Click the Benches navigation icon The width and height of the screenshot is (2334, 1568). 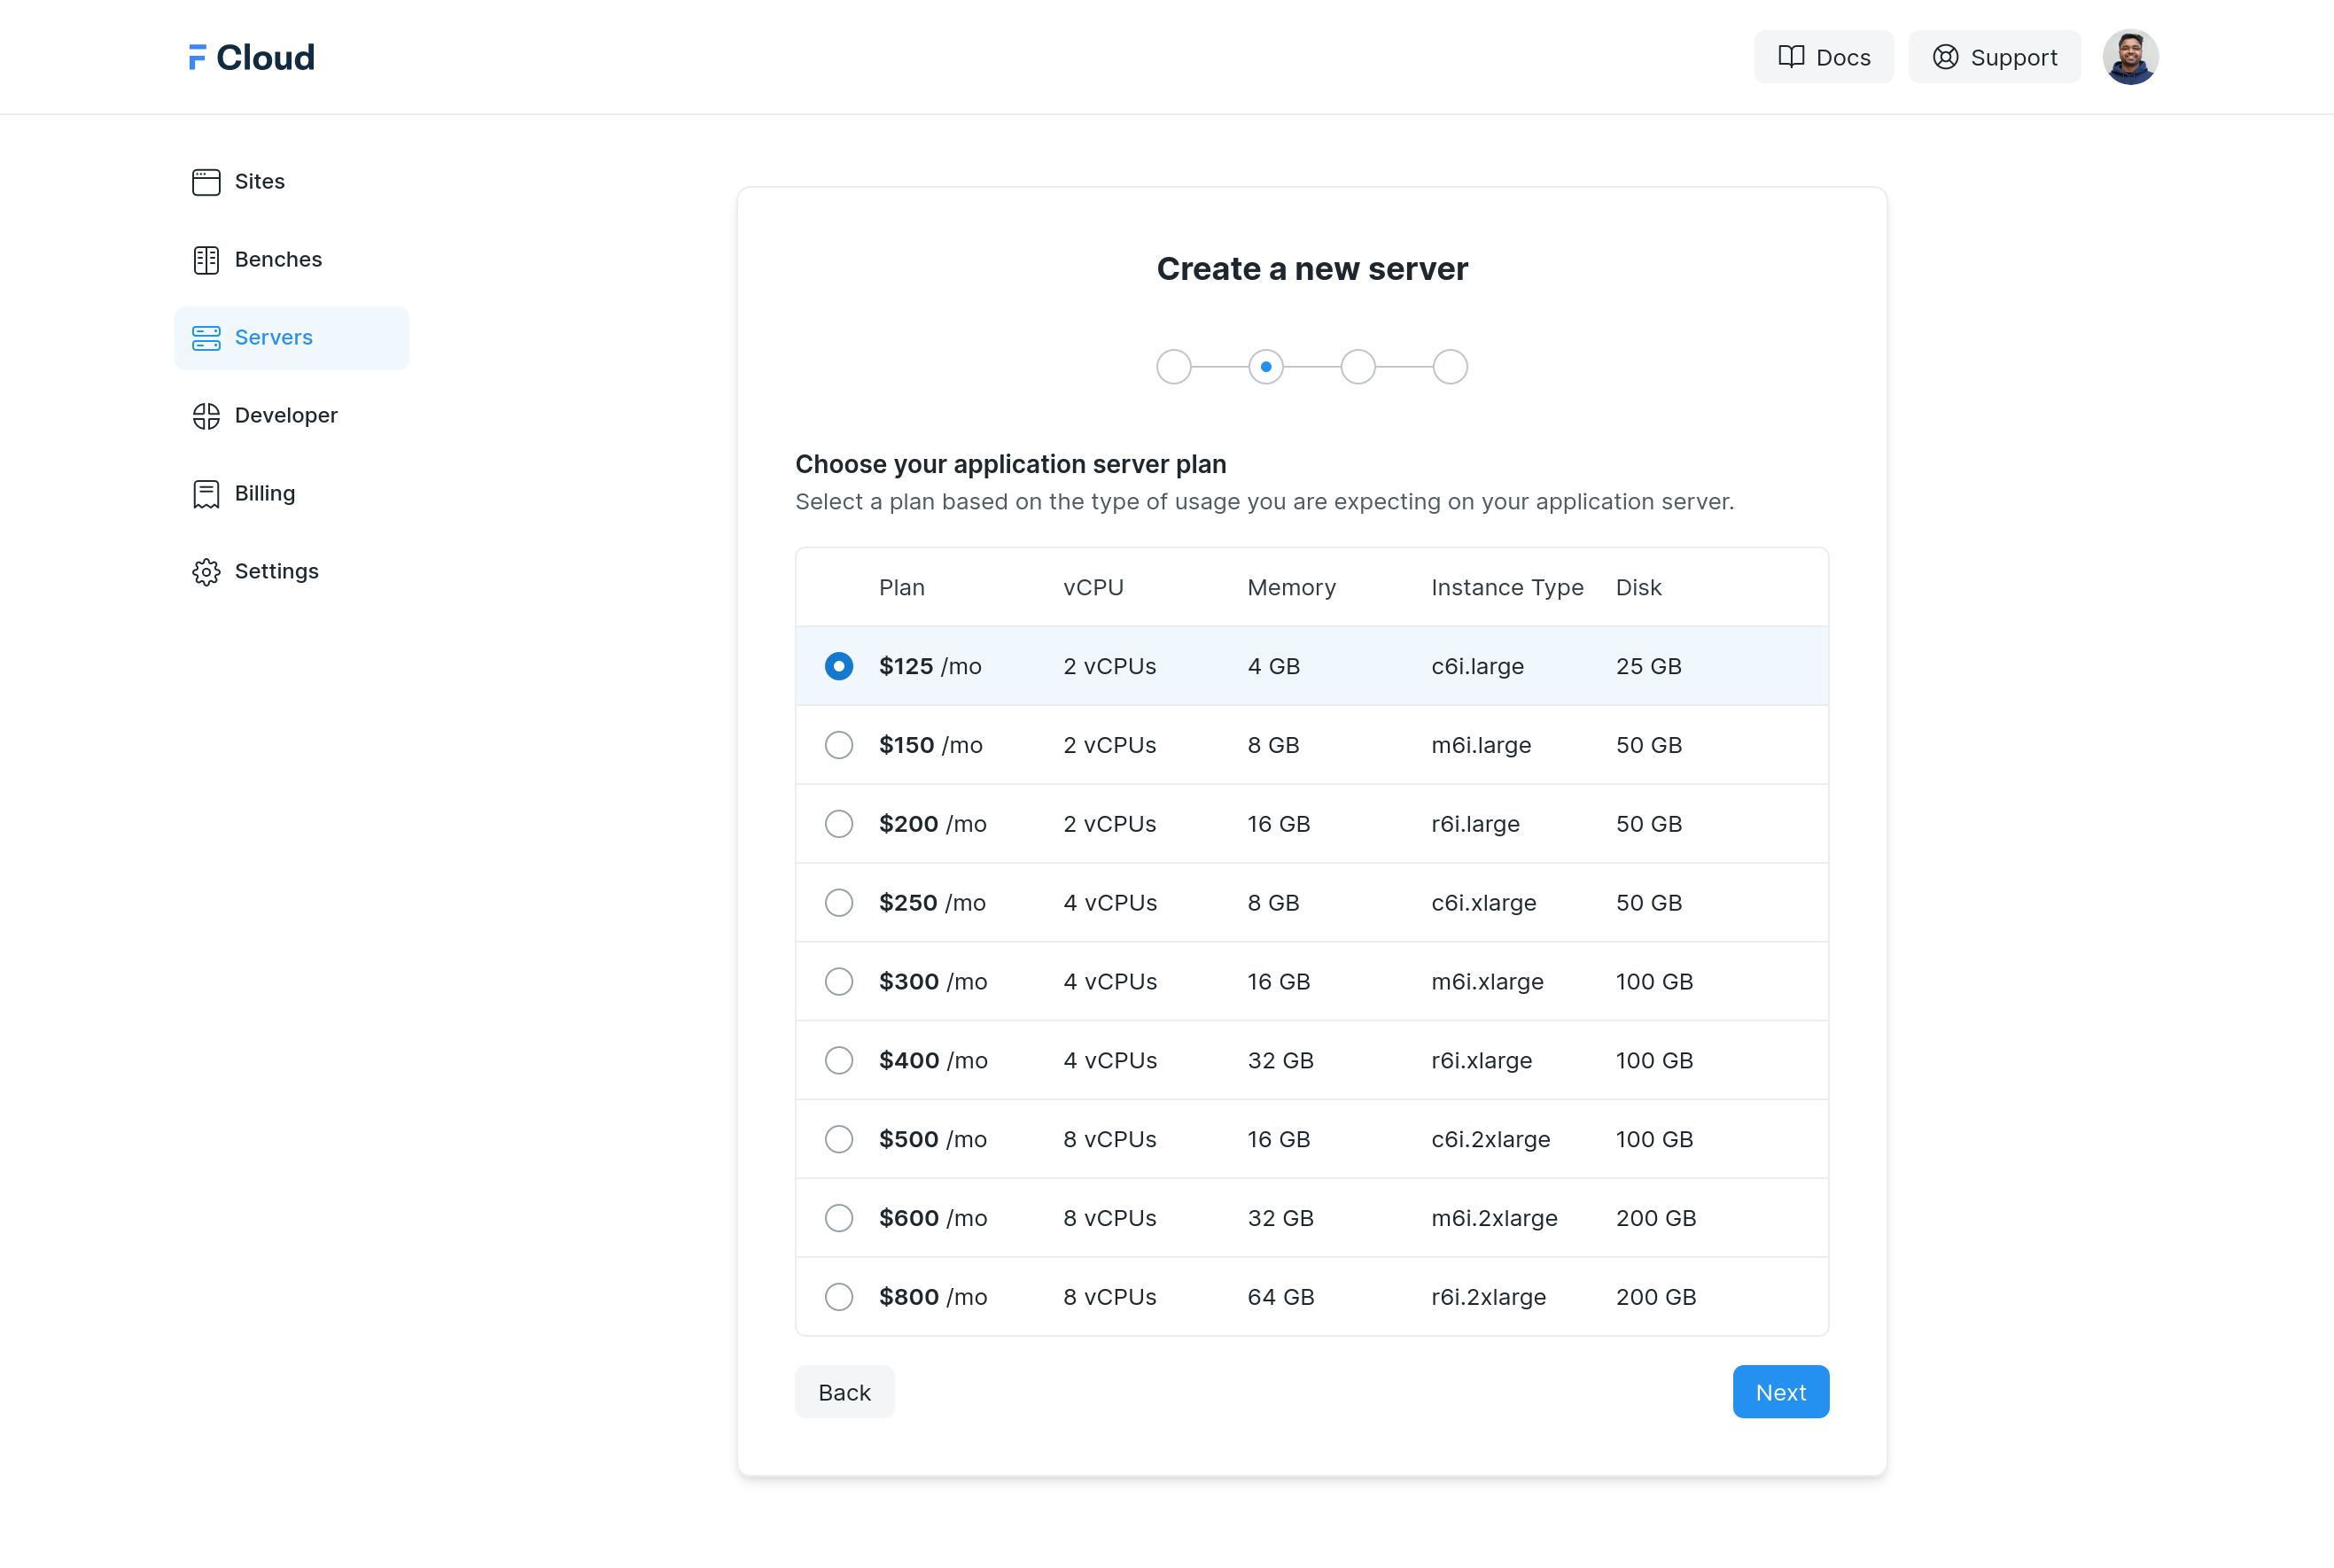pos(205,259)
